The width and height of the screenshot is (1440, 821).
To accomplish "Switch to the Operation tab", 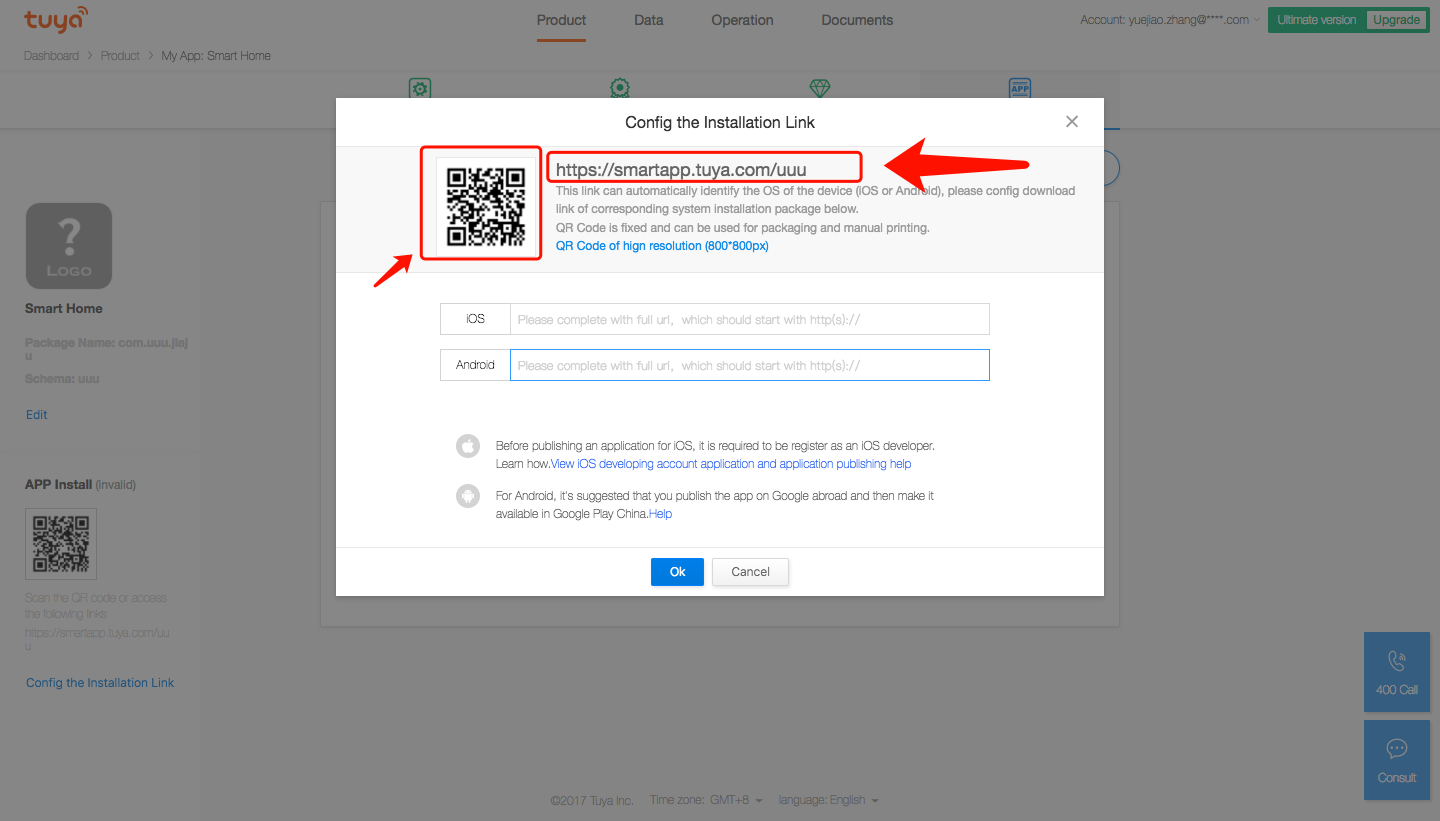I will [742, 20].
